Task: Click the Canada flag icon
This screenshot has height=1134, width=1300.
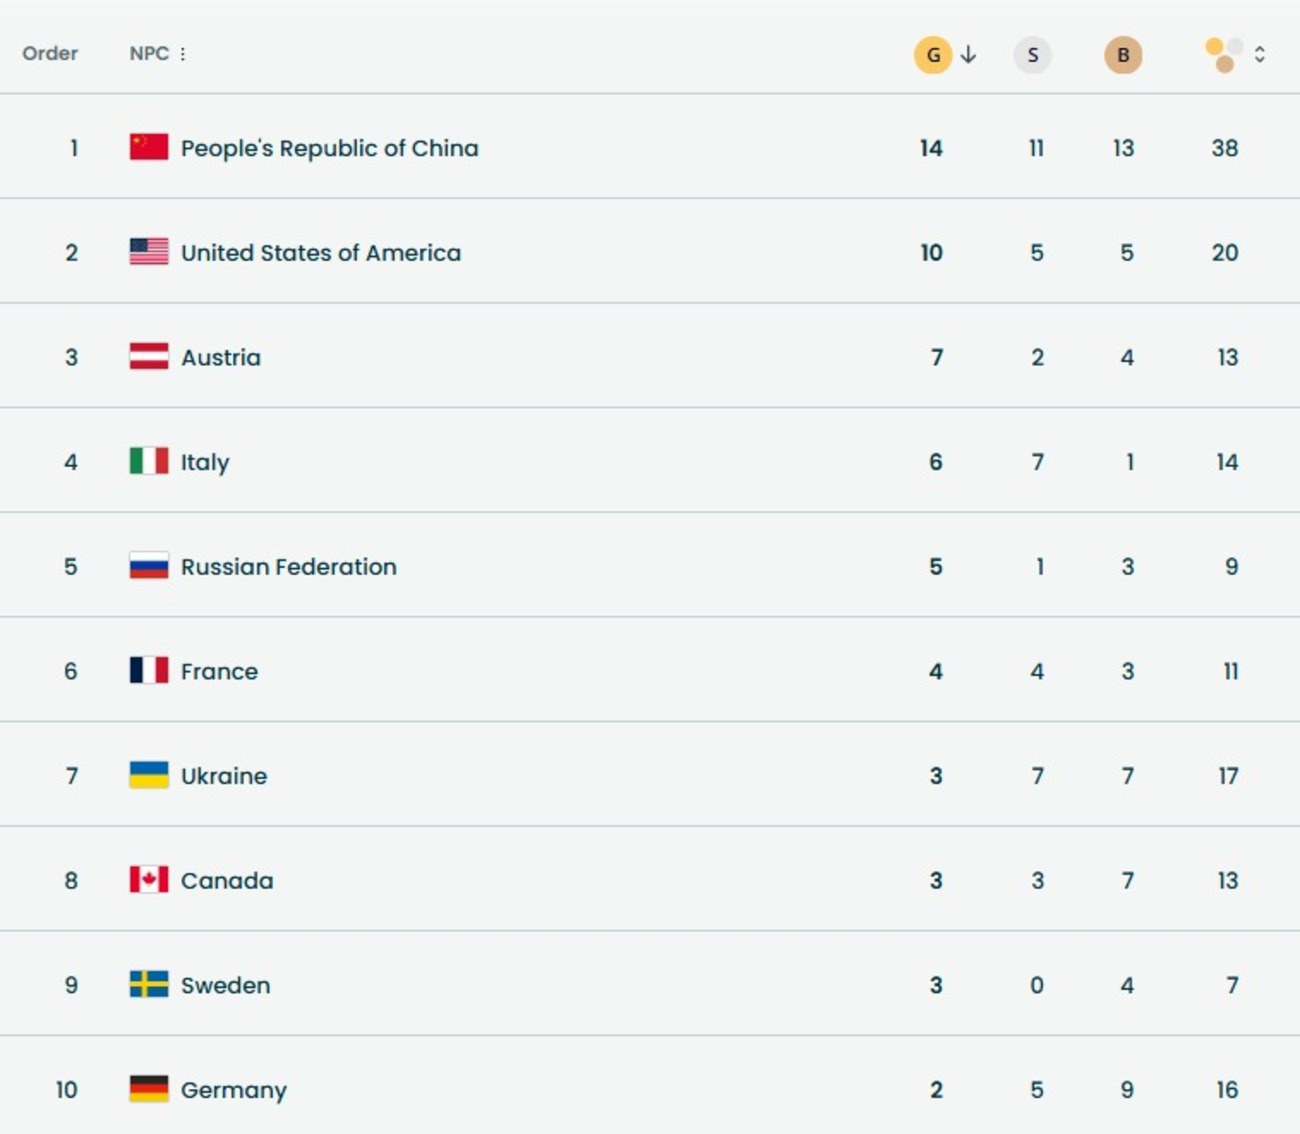Action: click(149, 880)
